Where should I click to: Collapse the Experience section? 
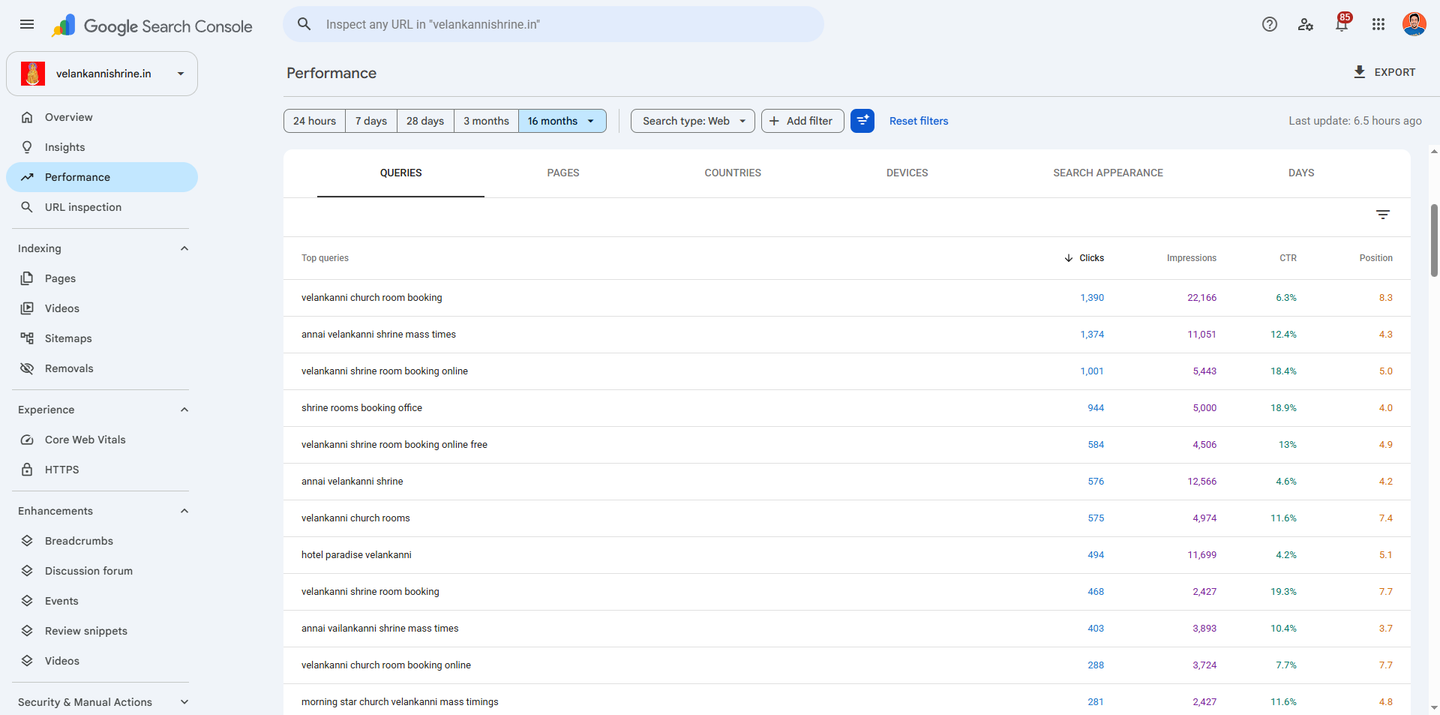click(184, 409)
